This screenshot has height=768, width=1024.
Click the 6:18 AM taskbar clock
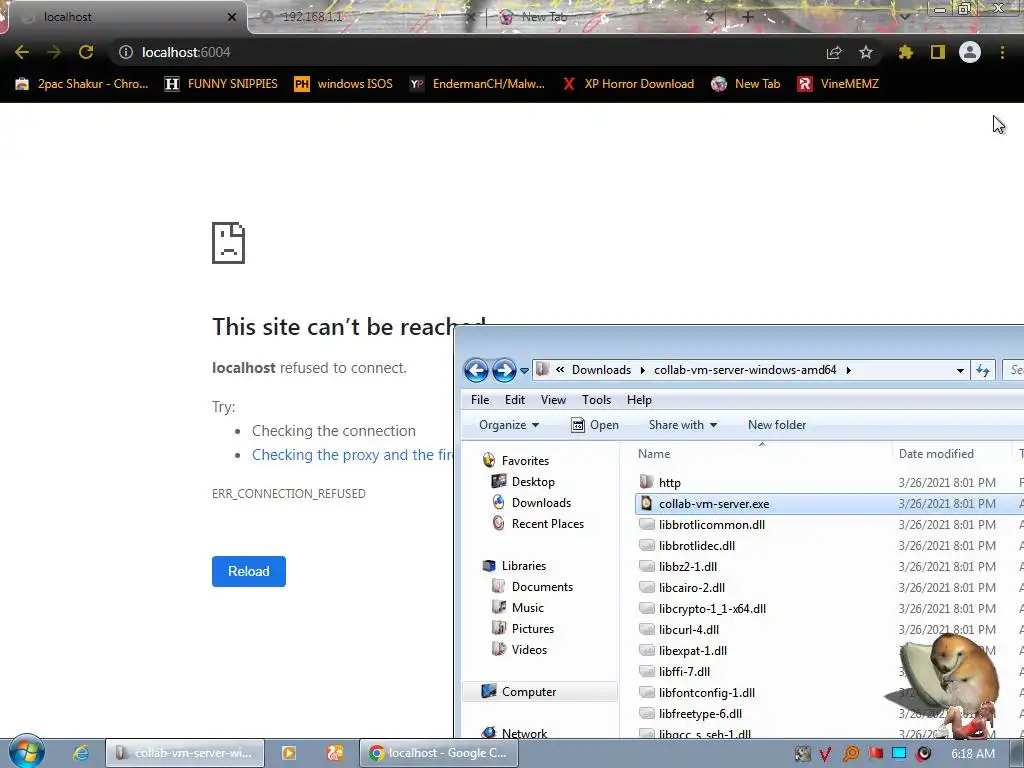972,754
